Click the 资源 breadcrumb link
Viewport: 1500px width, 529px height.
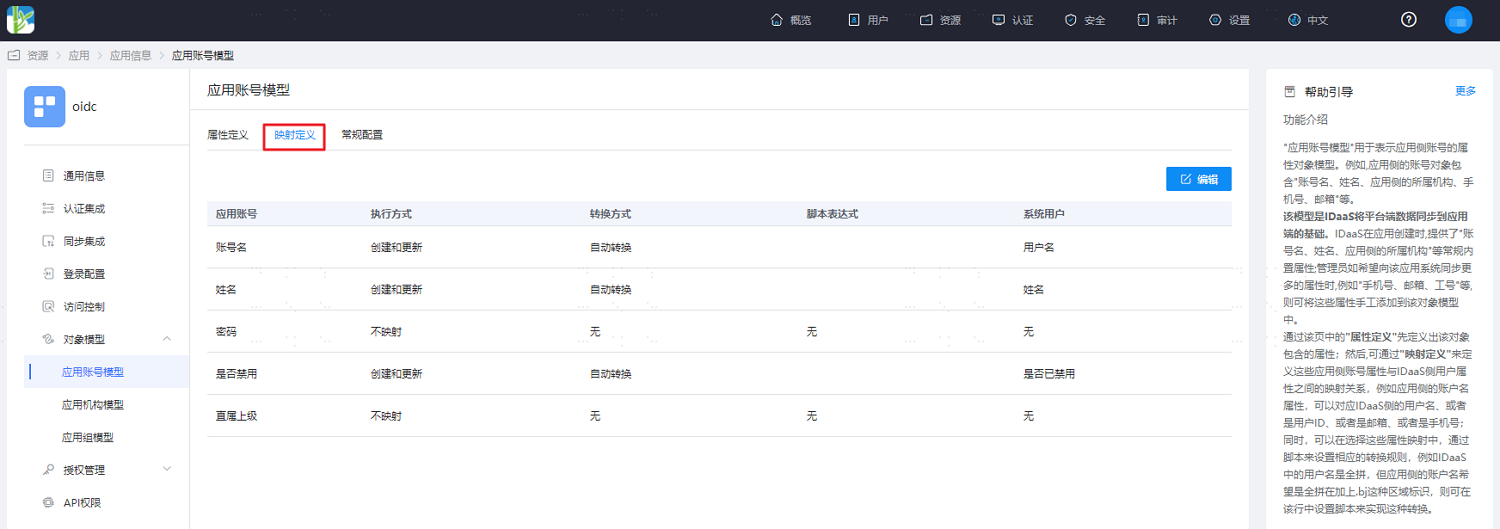pos(37,55)
